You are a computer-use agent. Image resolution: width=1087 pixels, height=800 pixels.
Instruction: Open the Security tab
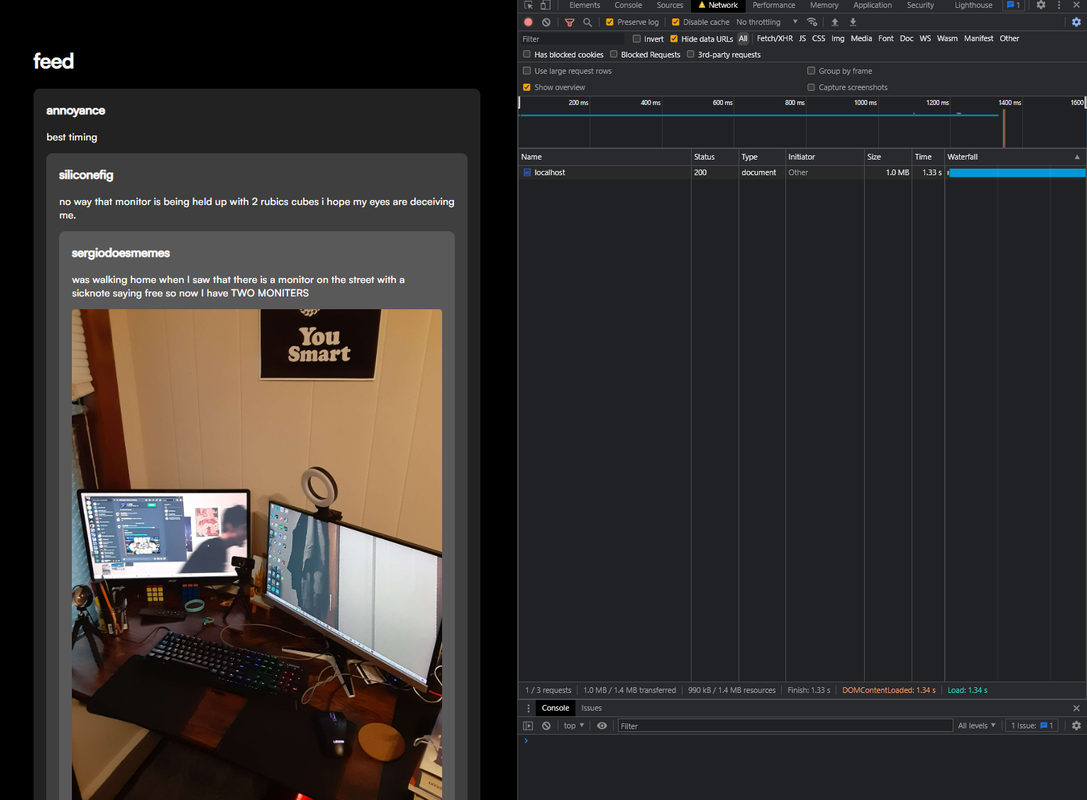(920, 5)
